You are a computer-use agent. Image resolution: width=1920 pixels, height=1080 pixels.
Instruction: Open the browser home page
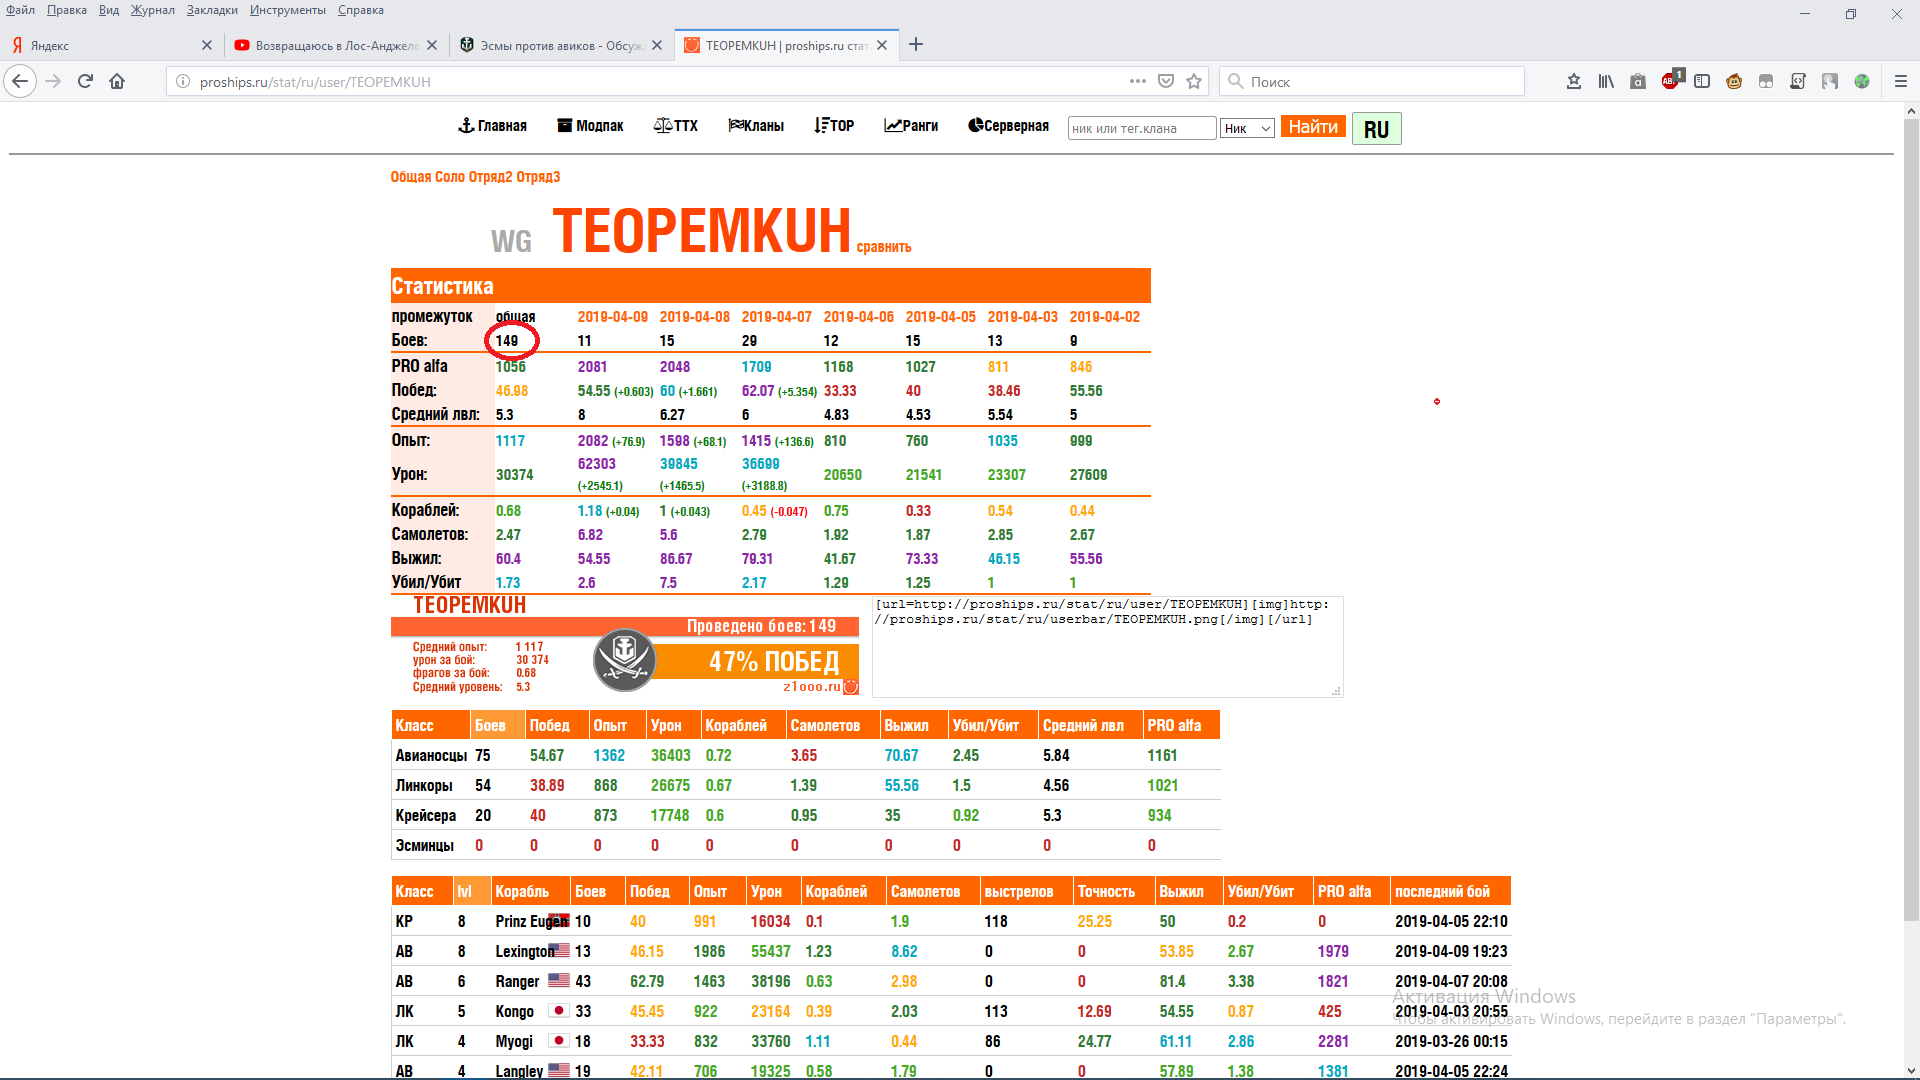pyautogui.click(x=117, y=81)
